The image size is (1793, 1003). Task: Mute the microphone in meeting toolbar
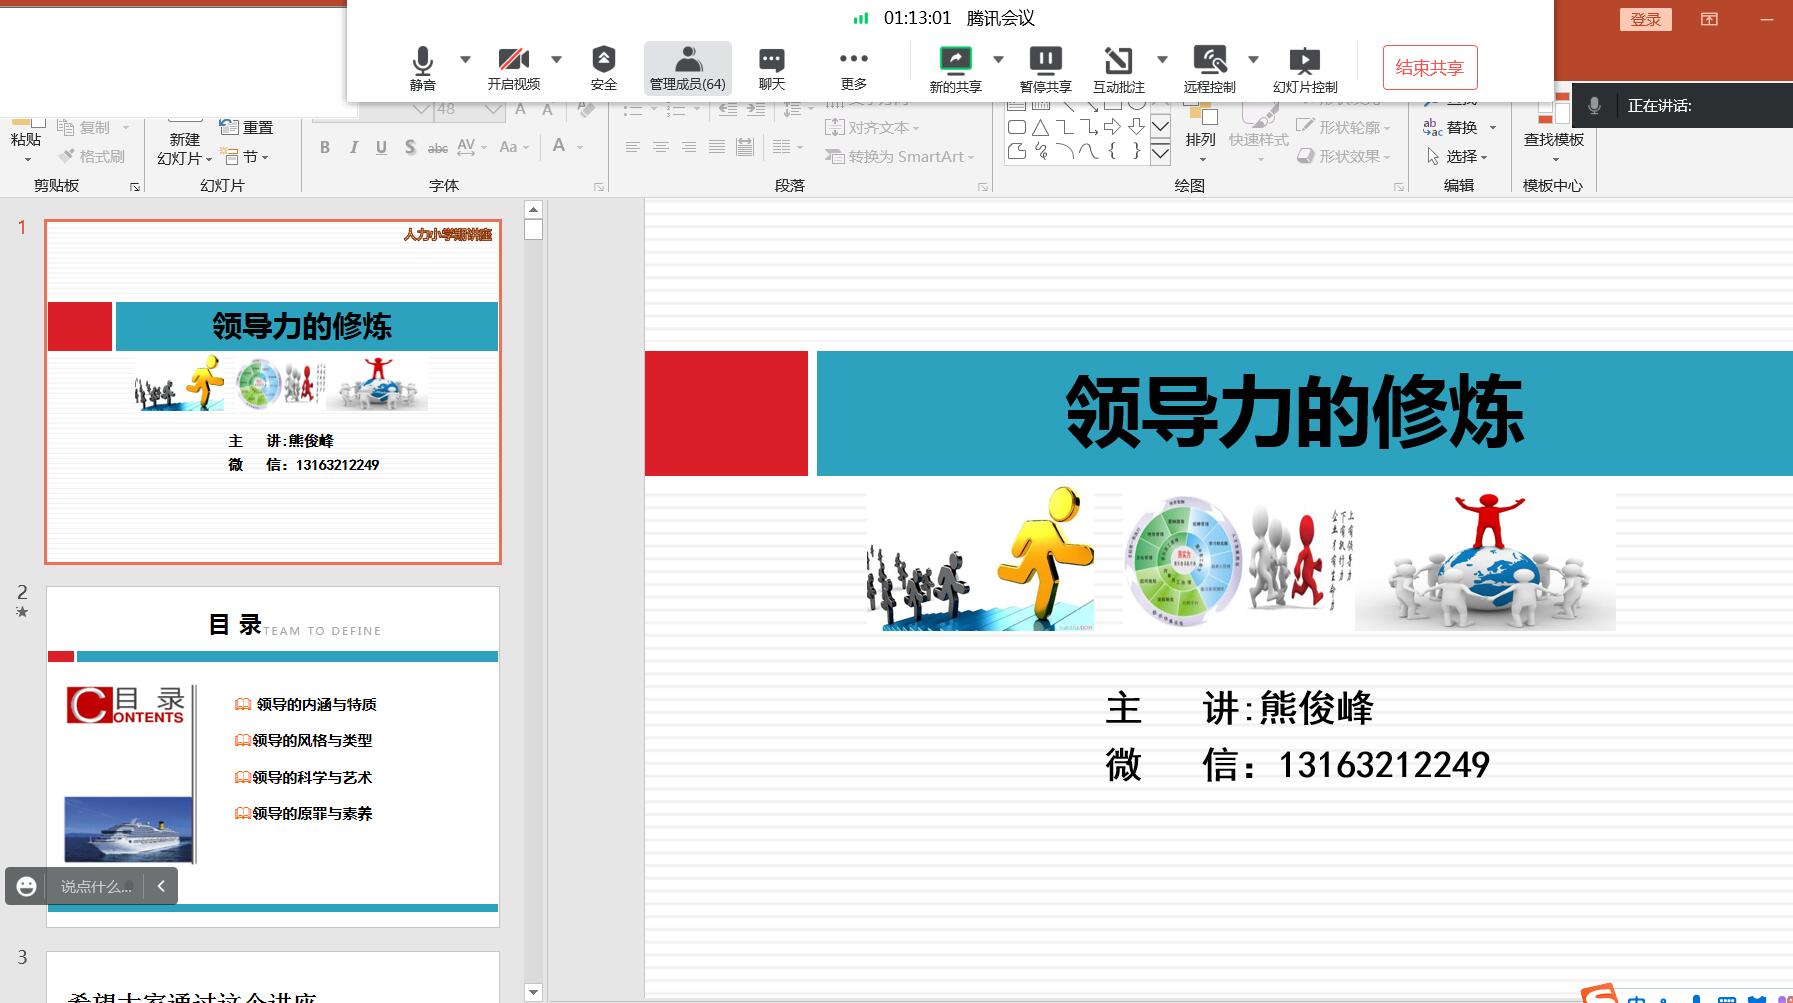click(423, 68)
